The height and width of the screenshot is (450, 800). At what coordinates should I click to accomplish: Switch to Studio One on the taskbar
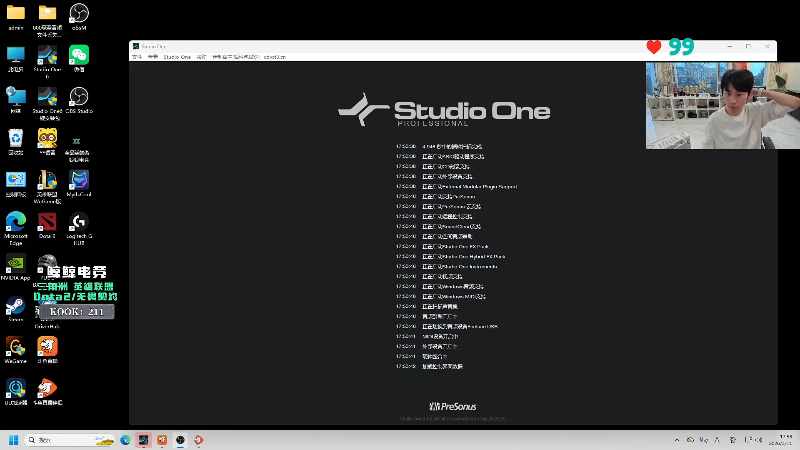click(x=143, y=440)
